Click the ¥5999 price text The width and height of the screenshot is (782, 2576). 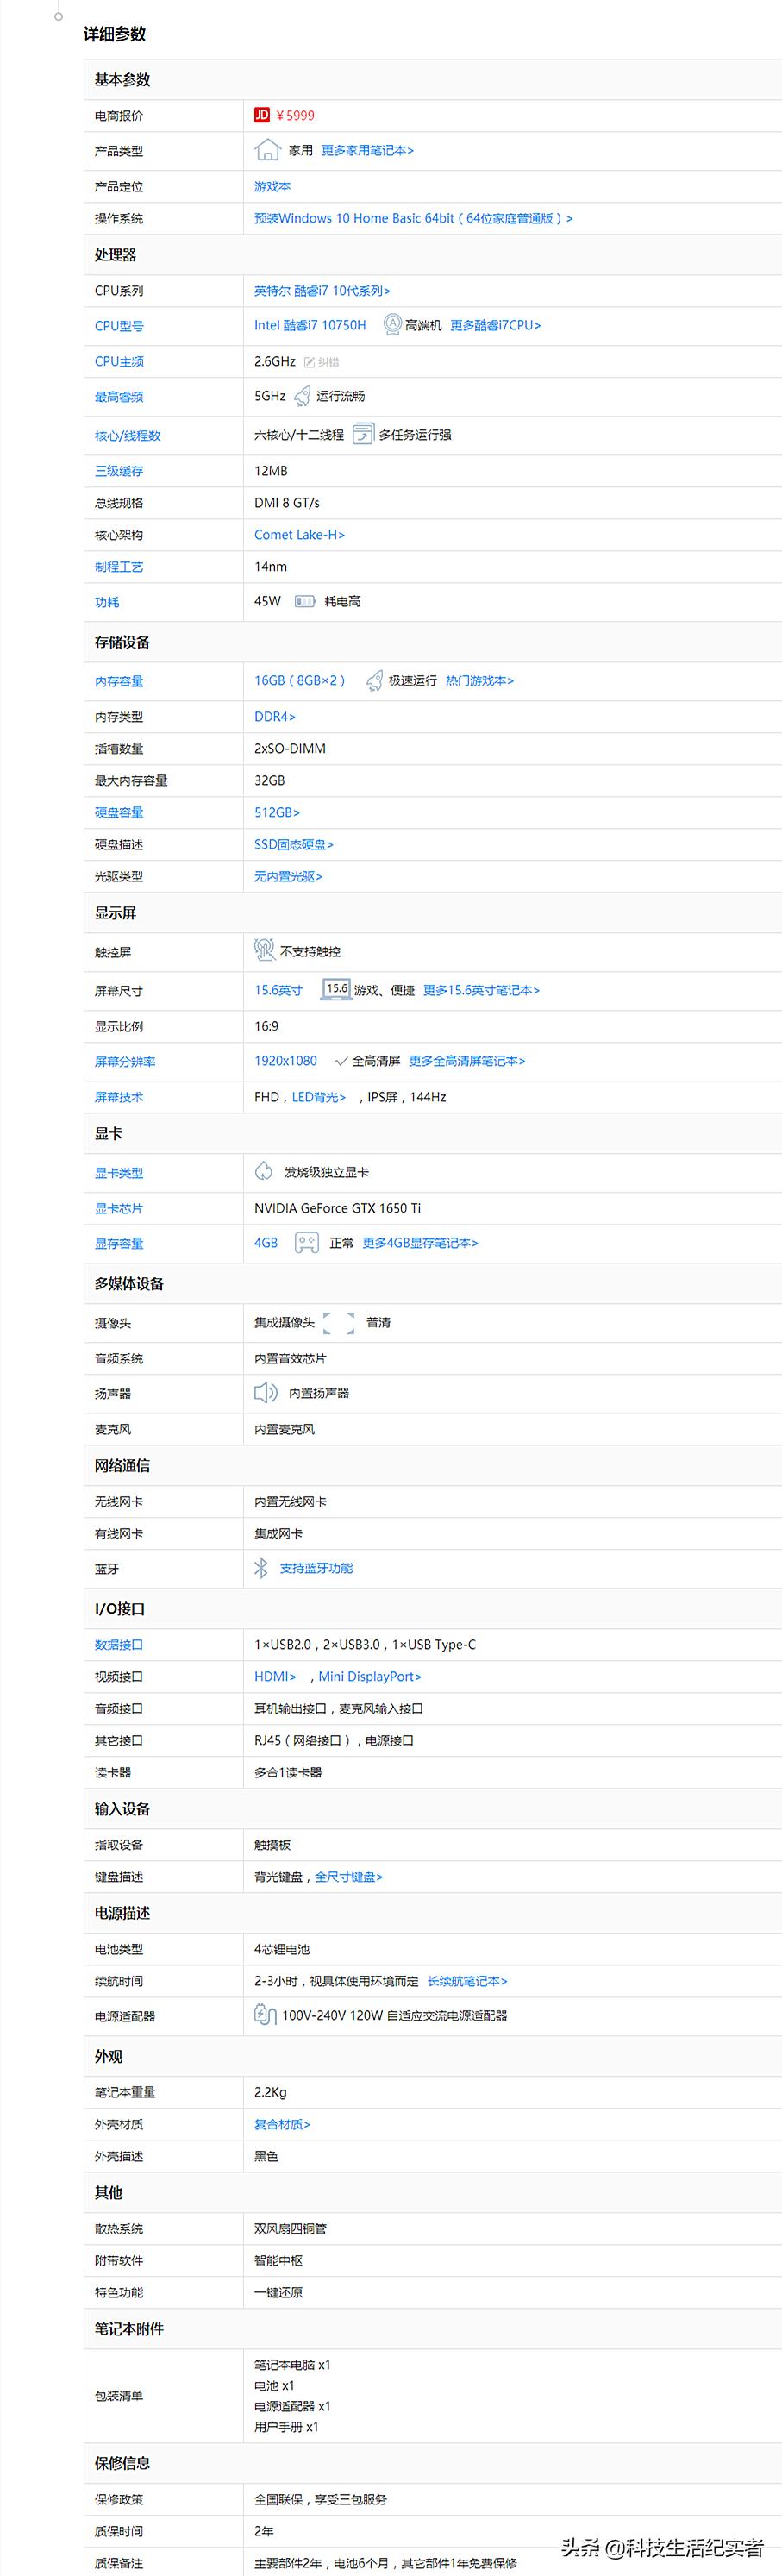click(x=295, y=115)
